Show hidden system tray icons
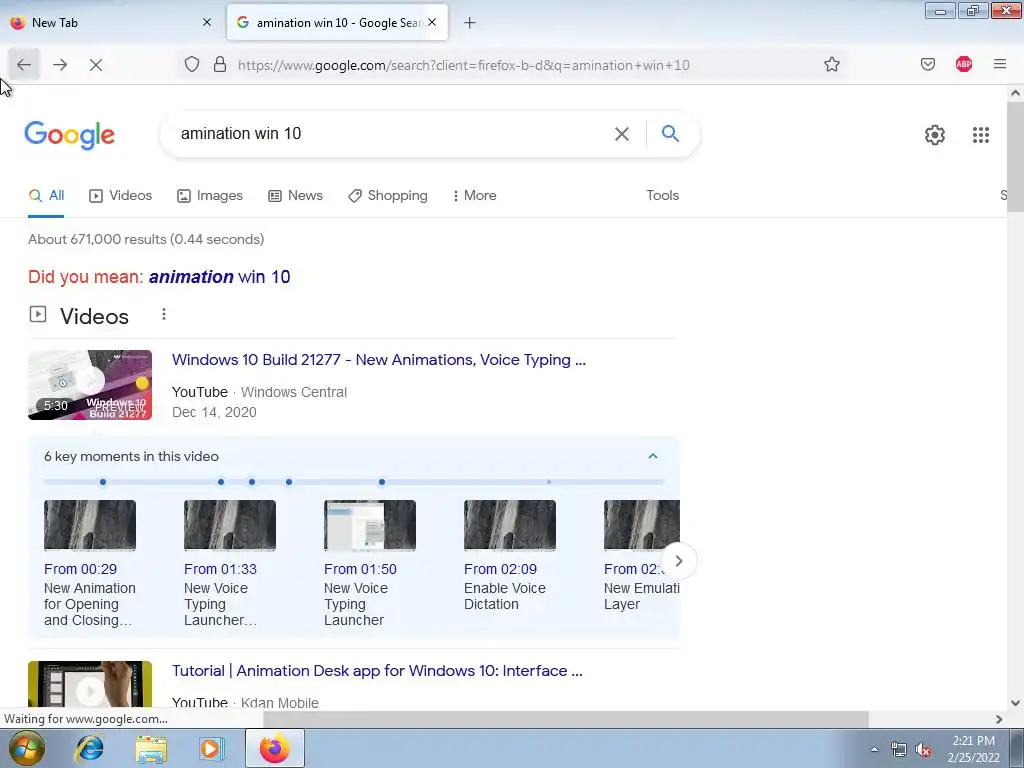 click(x=874, y=750)
